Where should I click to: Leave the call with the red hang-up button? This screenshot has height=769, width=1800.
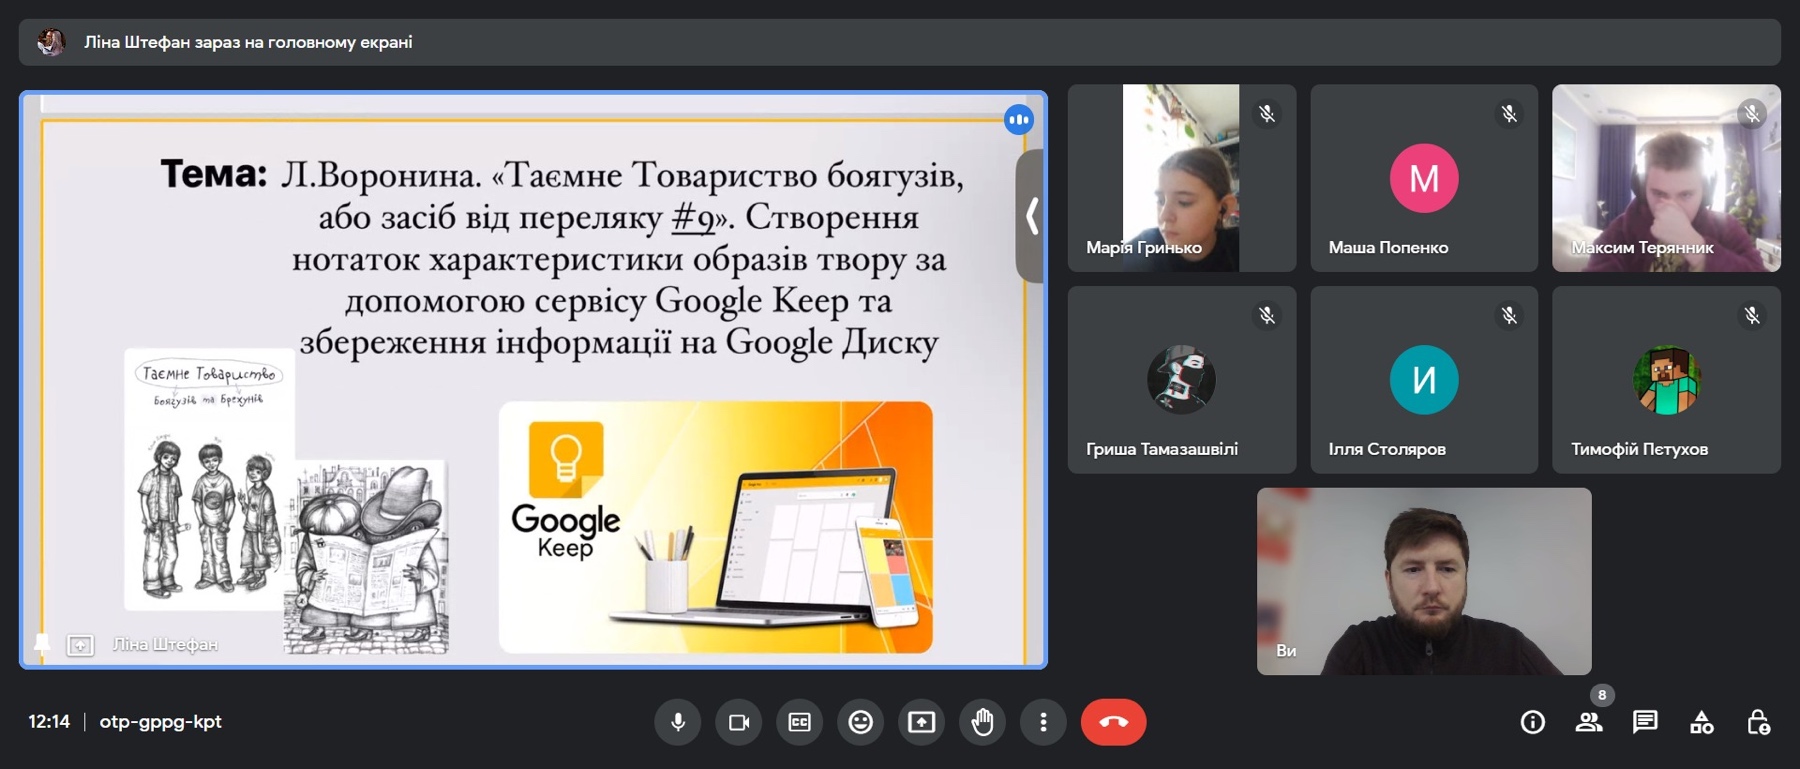[x=1113, y=722]
